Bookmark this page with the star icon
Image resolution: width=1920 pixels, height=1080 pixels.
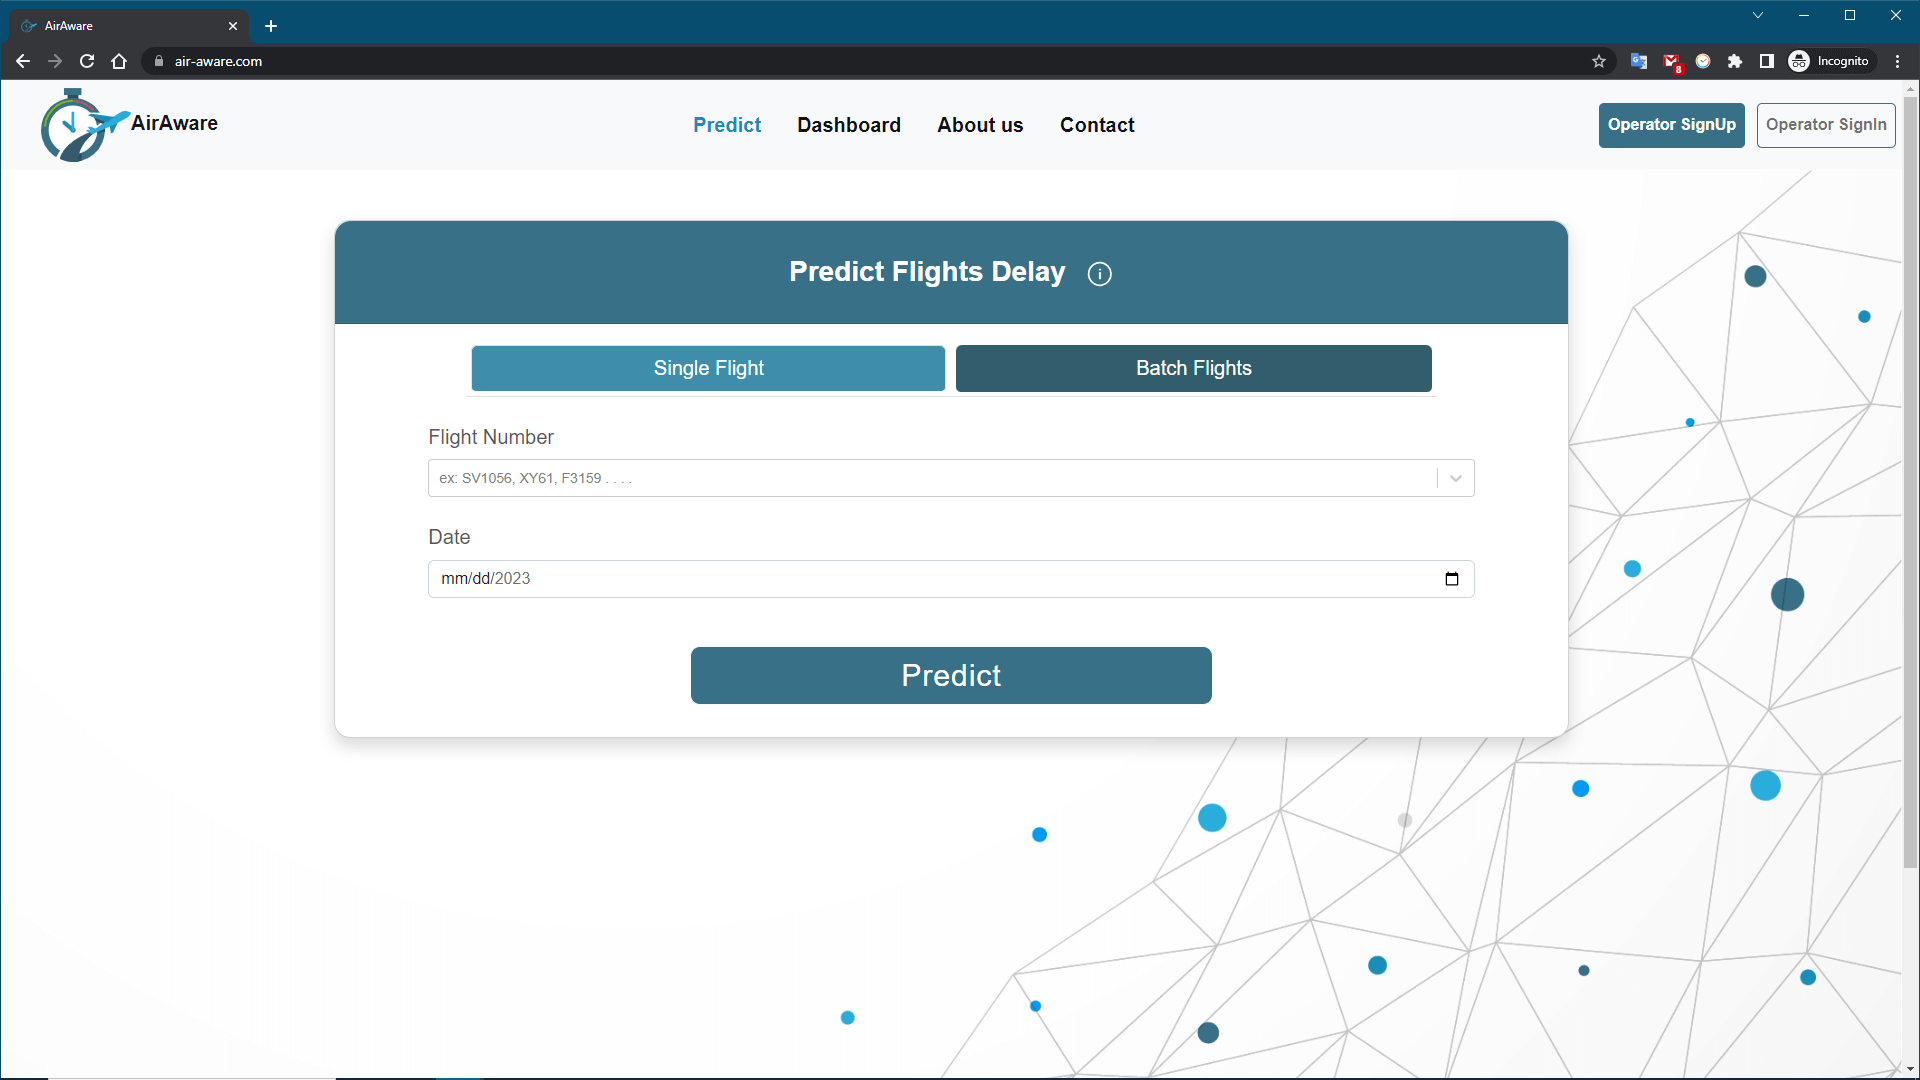tap(1599, 61)
